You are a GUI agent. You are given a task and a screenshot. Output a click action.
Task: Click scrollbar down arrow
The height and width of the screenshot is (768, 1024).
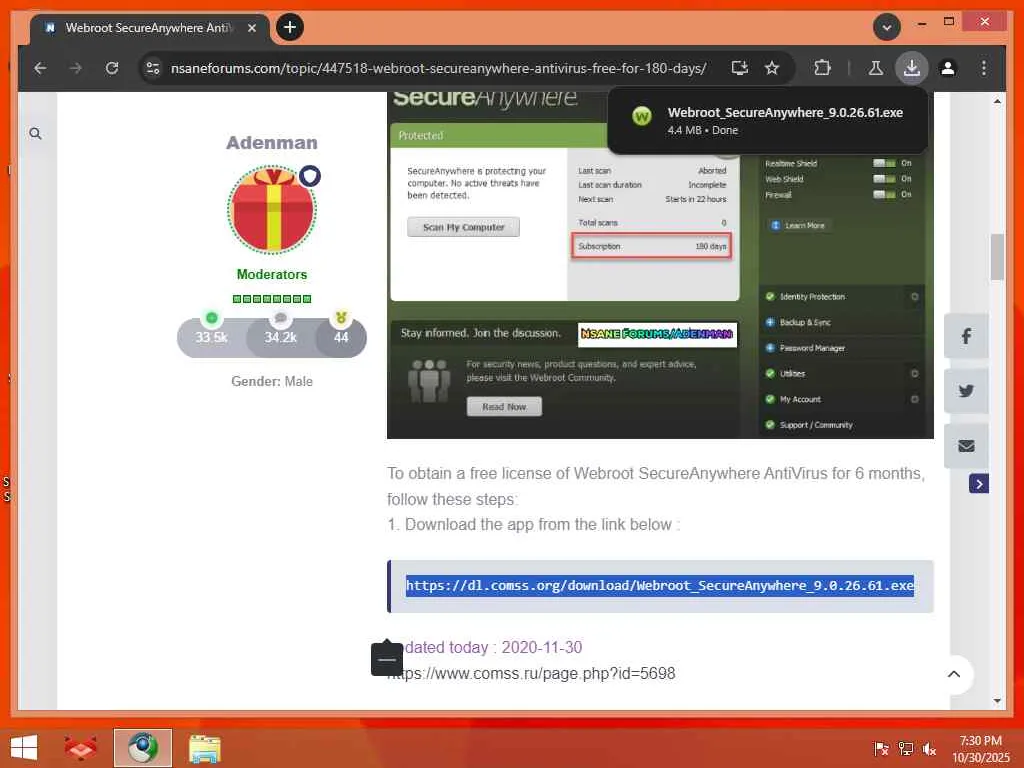[997, 701]
